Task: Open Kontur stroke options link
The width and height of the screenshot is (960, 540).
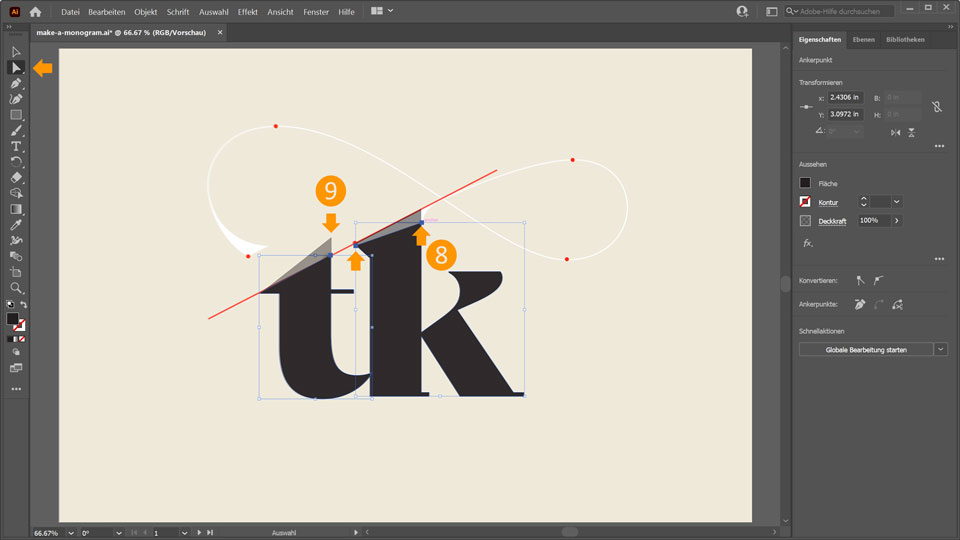Action: [x=828, y=202]
